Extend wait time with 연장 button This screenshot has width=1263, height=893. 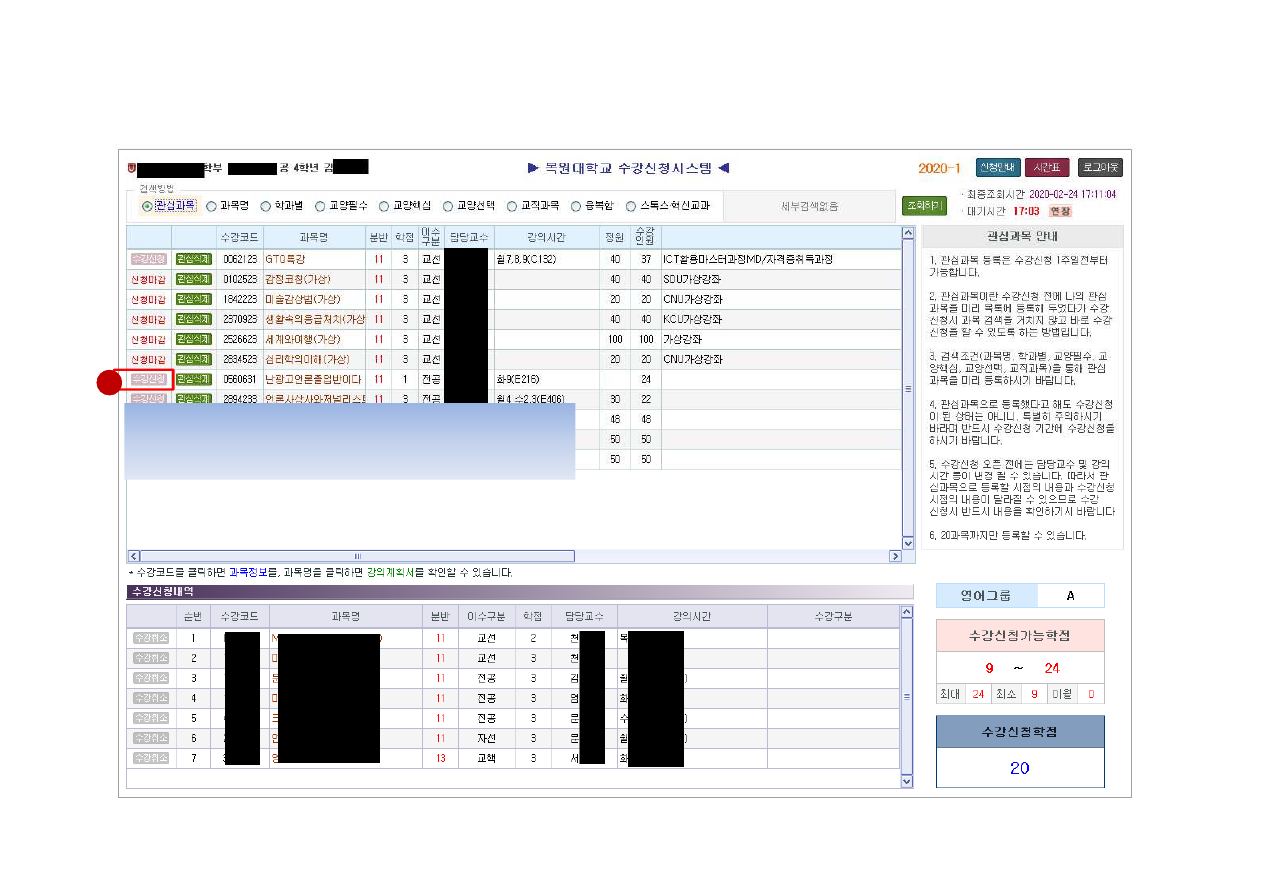tap(1059, 212)
